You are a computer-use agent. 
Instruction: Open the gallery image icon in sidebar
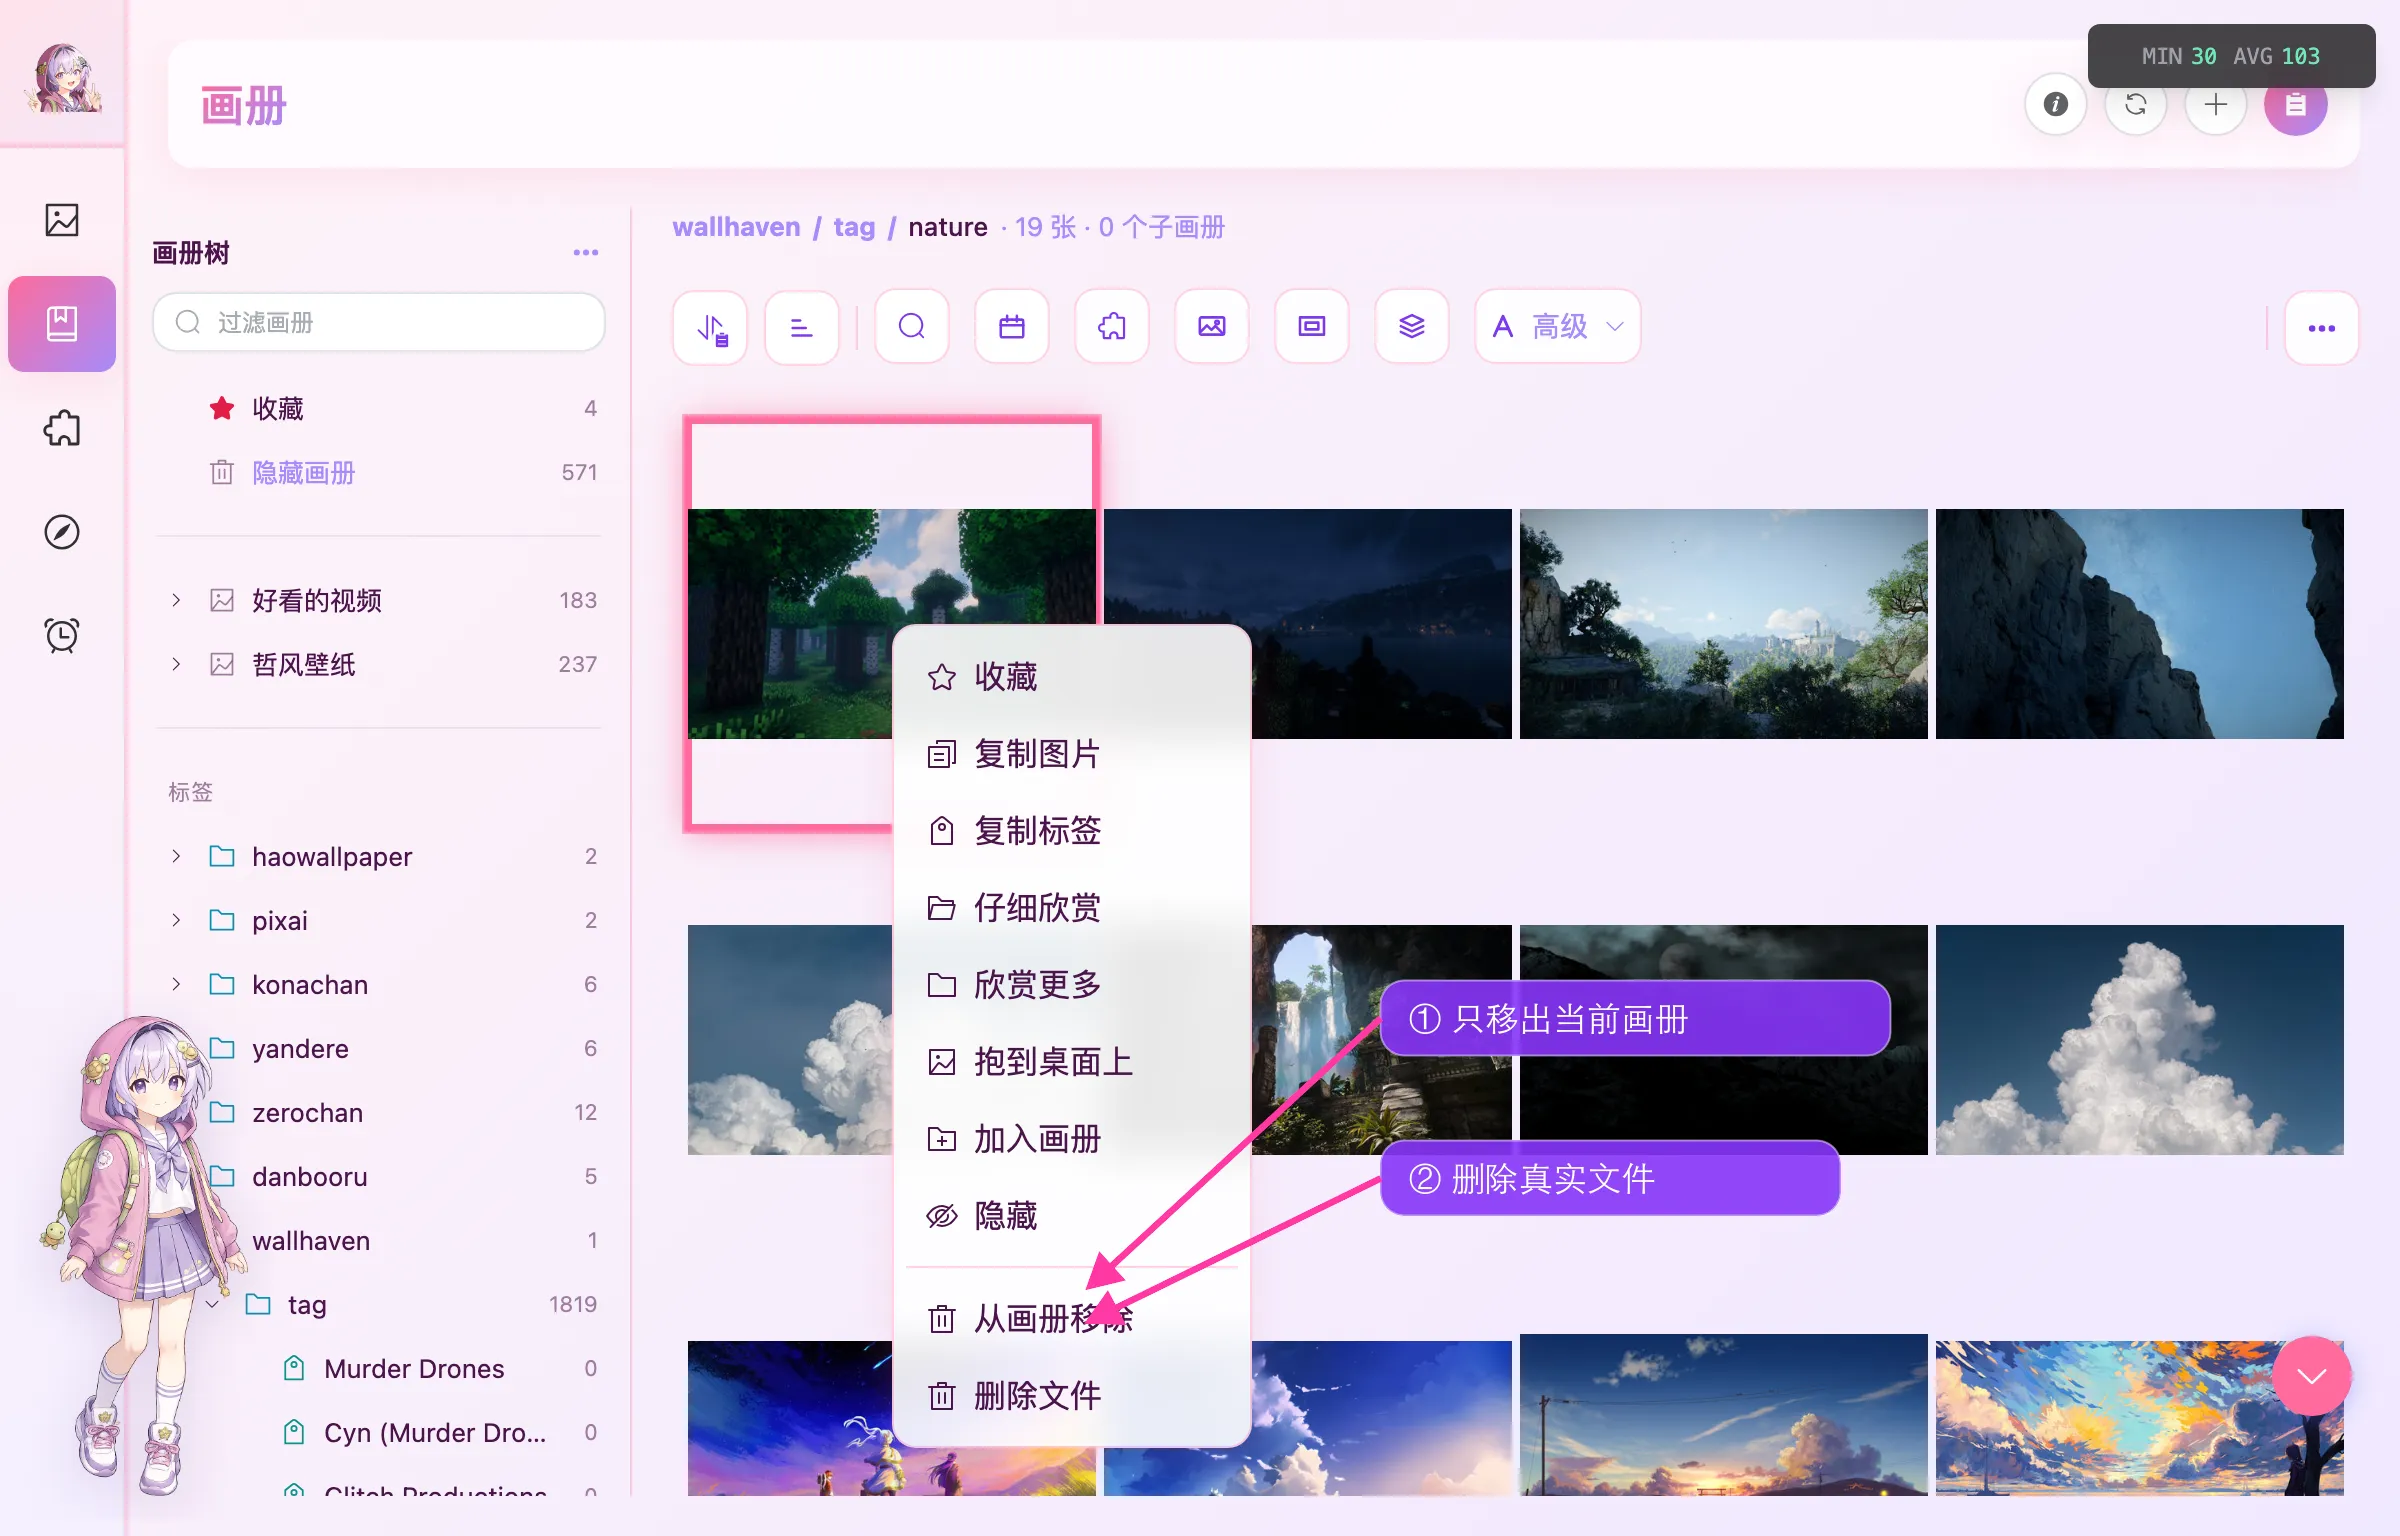(62, 220)
